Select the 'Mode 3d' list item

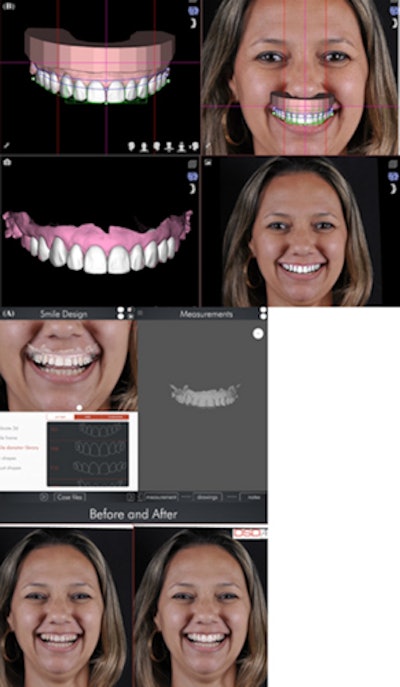(x=9, y=428)
